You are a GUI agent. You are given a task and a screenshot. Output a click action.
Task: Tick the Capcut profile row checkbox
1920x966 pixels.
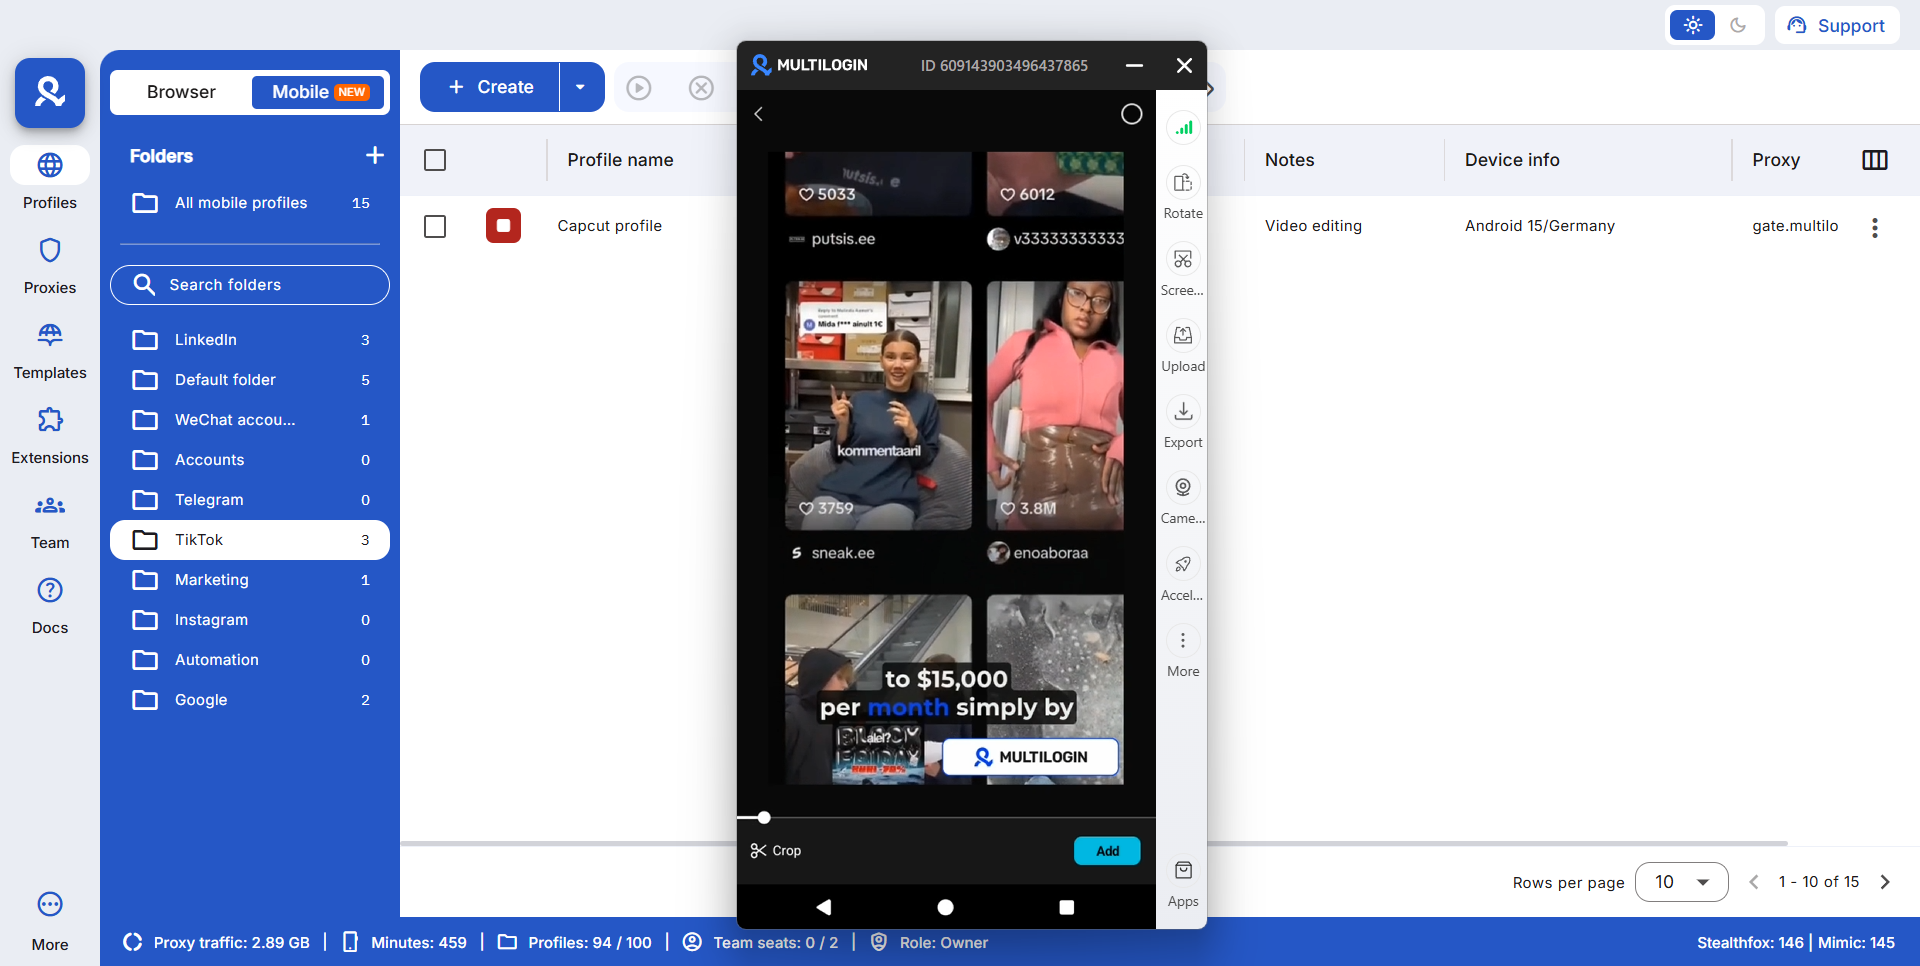[435, 227]
